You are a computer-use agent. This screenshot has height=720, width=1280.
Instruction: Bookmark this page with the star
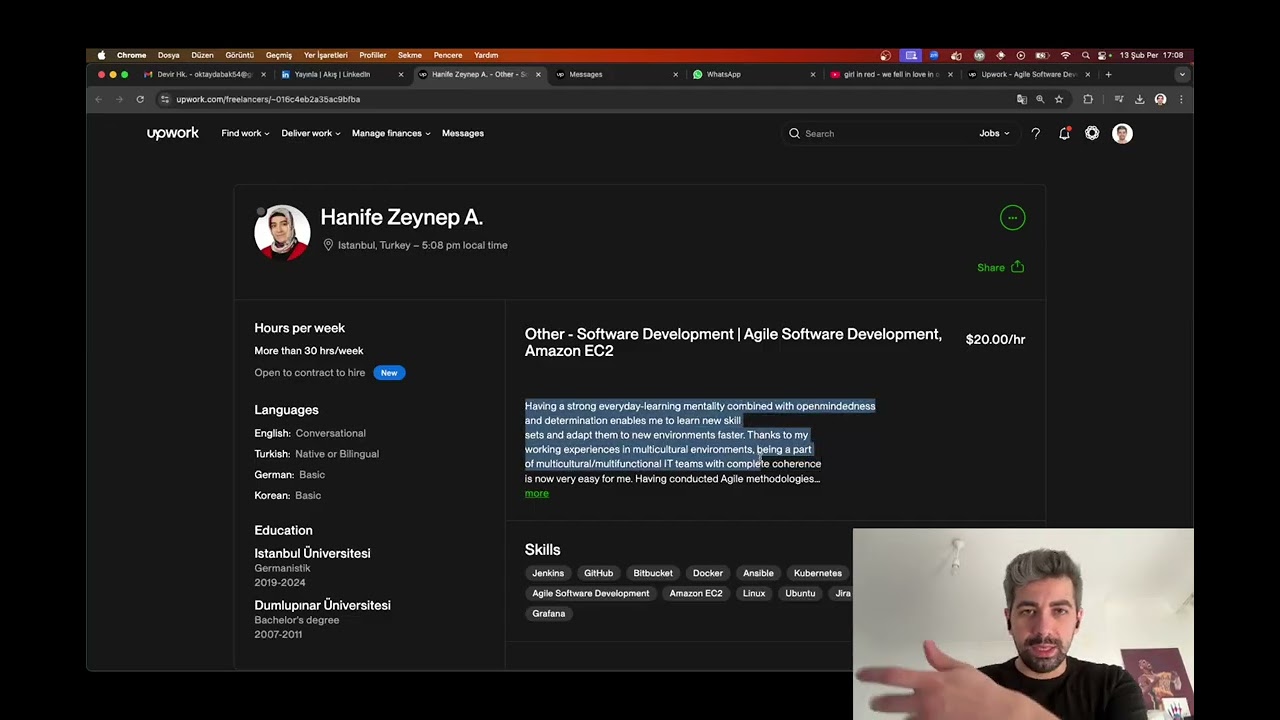(1059, 99)
